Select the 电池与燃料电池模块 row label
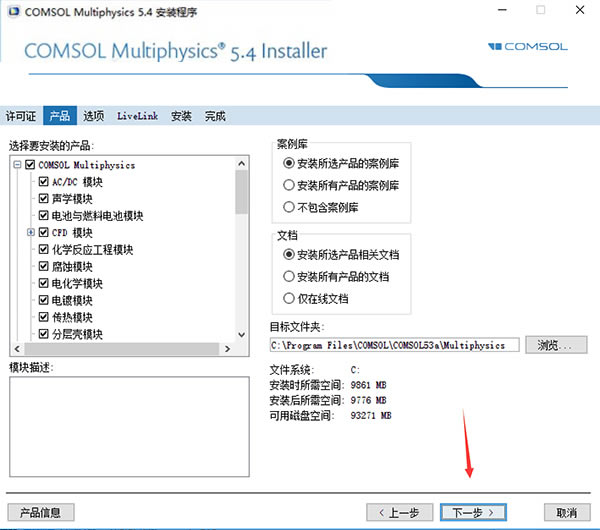The height and width of the screenshot is (530, 600). (x=98, y=215)
